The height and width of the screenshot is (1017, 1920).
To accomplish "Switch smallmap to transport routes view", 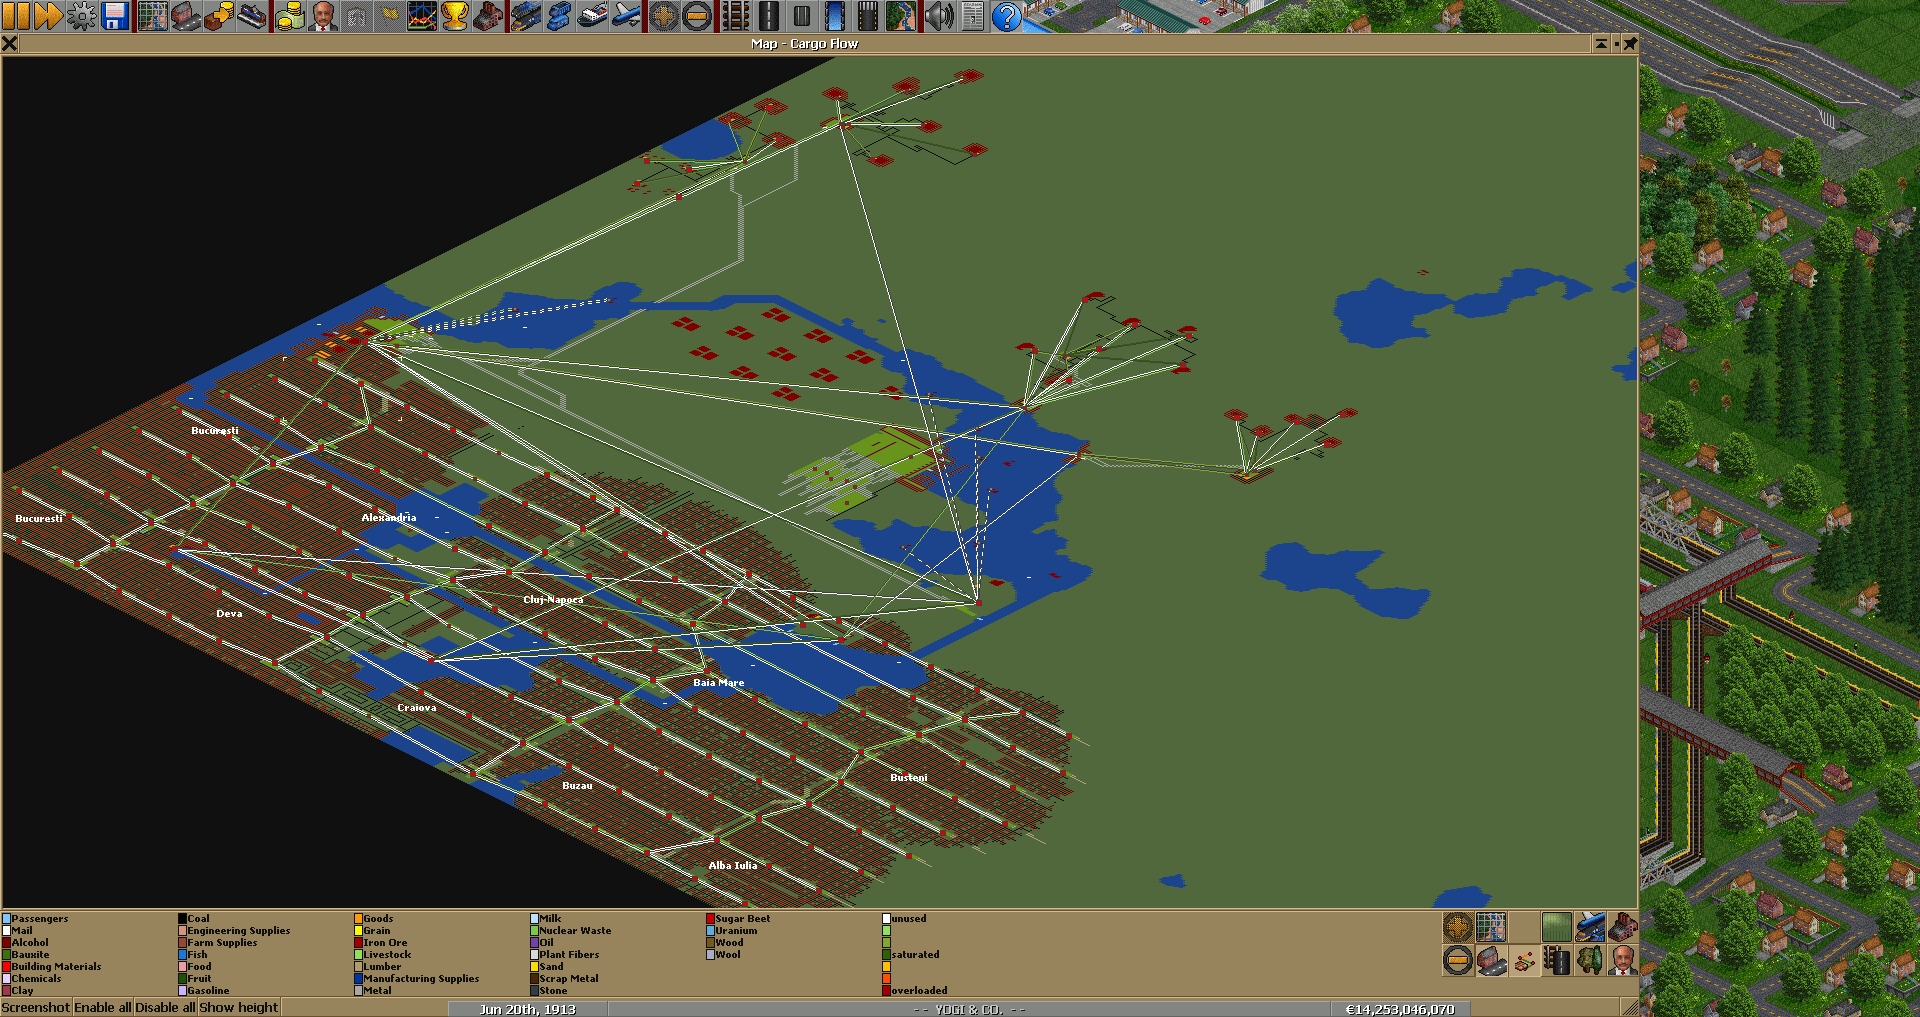I will tap(1557, 961).
